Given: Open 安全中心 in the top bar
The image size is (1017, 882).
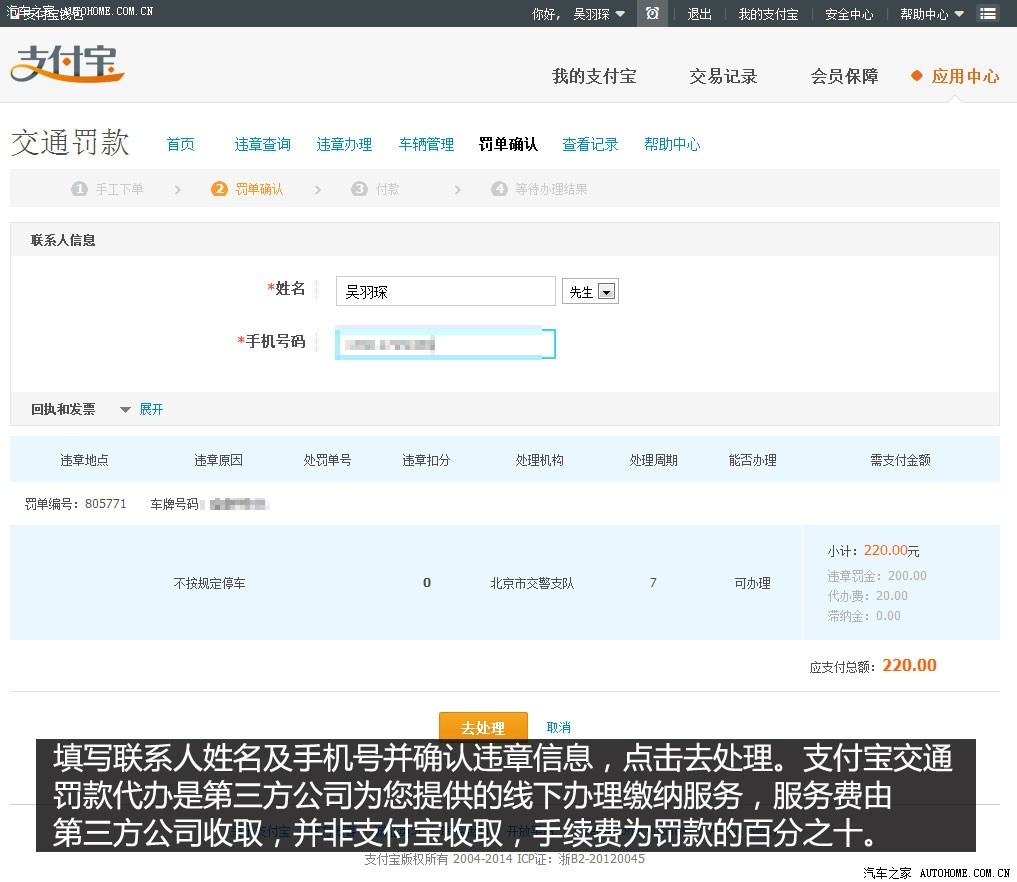Looking at the screenshot, I should tap(848, 14).
